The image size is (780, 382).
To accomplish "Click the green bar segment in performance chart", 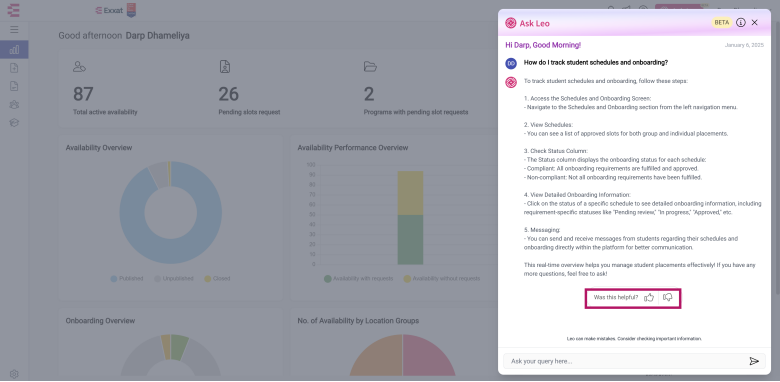I will point(410,239).
